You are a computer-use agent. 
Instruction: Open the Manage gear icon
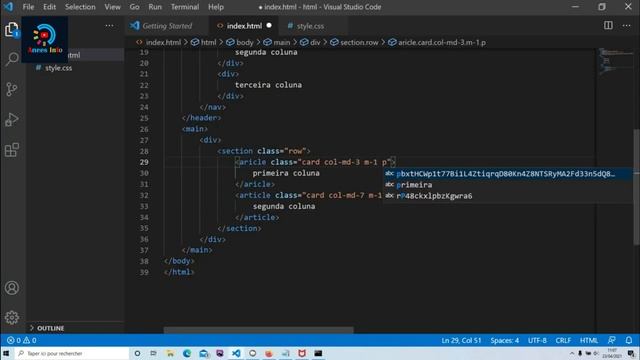click(12, 317)
